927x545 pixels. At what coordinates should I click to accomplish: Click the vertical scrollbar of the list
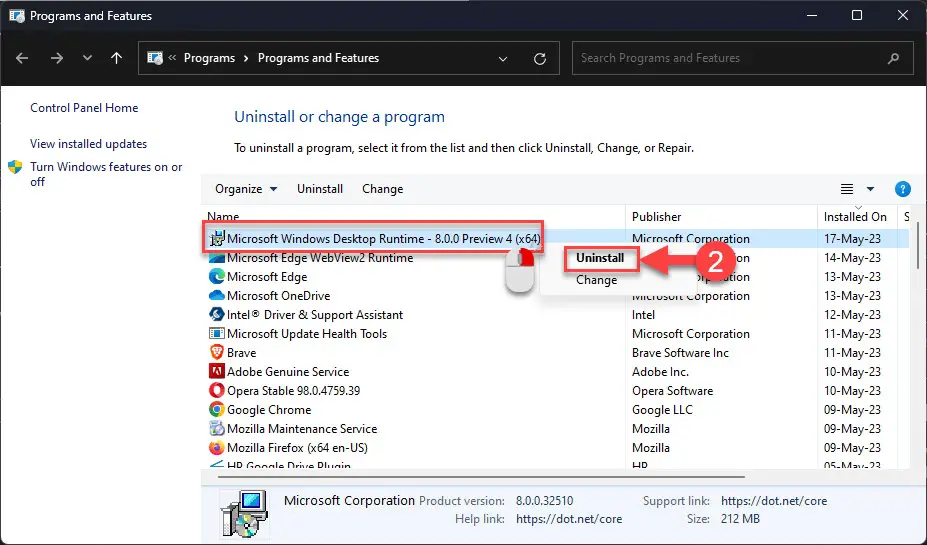[918, 245]
